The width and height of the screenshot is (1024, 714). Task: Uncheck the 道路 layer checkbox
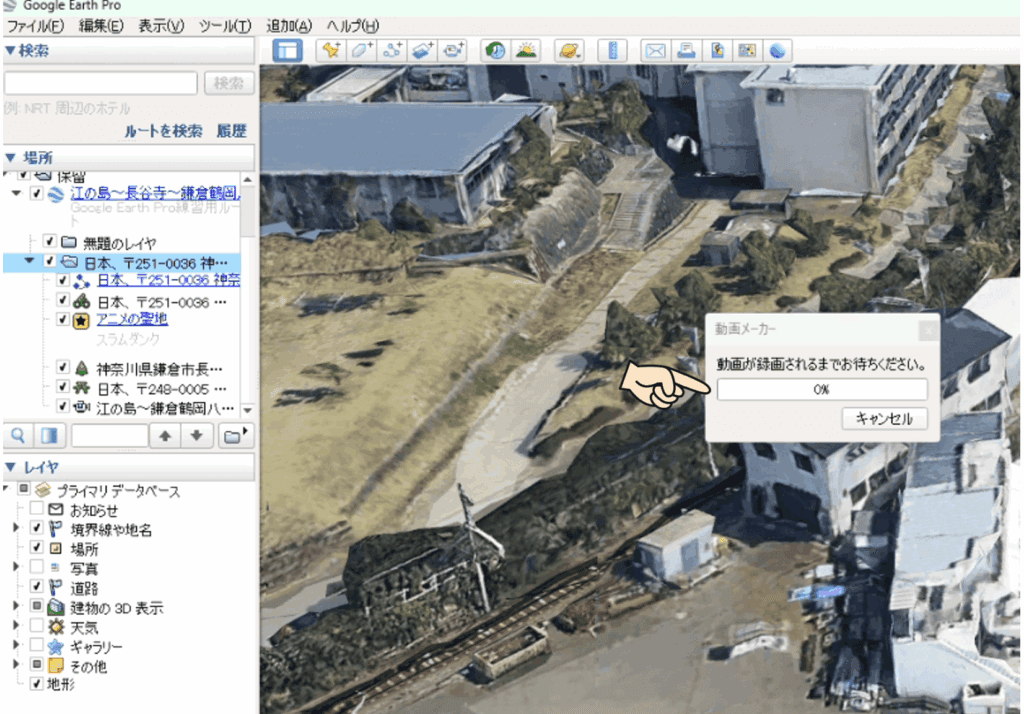pos(36,587)
